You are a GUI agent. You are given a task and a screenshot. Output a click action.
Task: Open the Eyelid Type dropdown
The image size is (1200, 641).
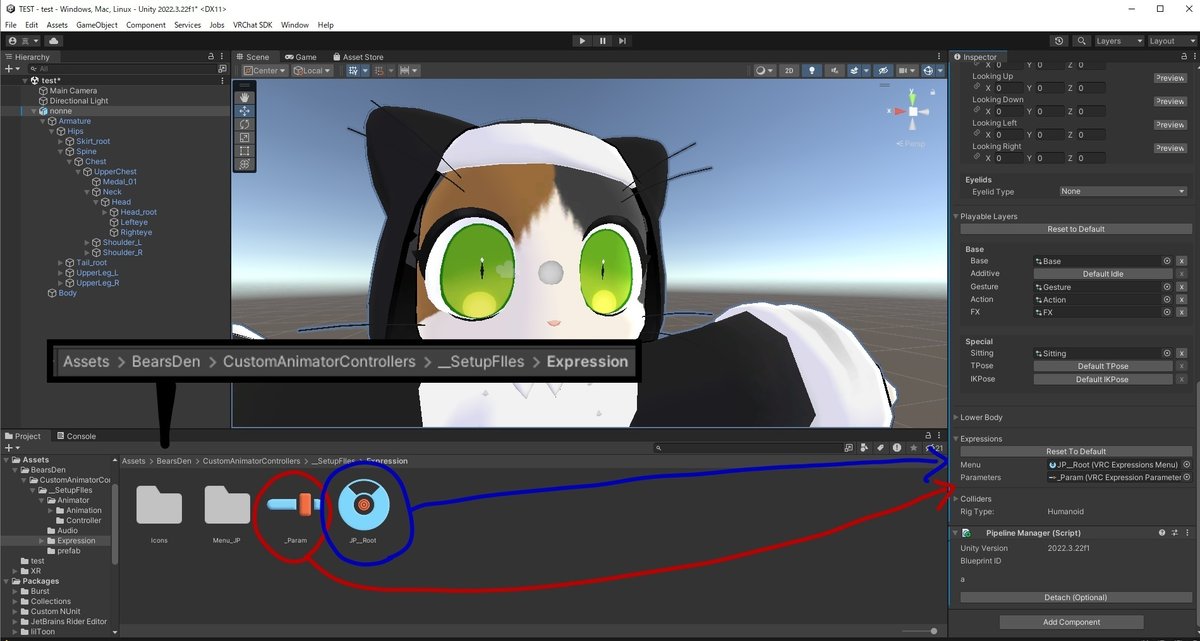(x=1123, y=191)
